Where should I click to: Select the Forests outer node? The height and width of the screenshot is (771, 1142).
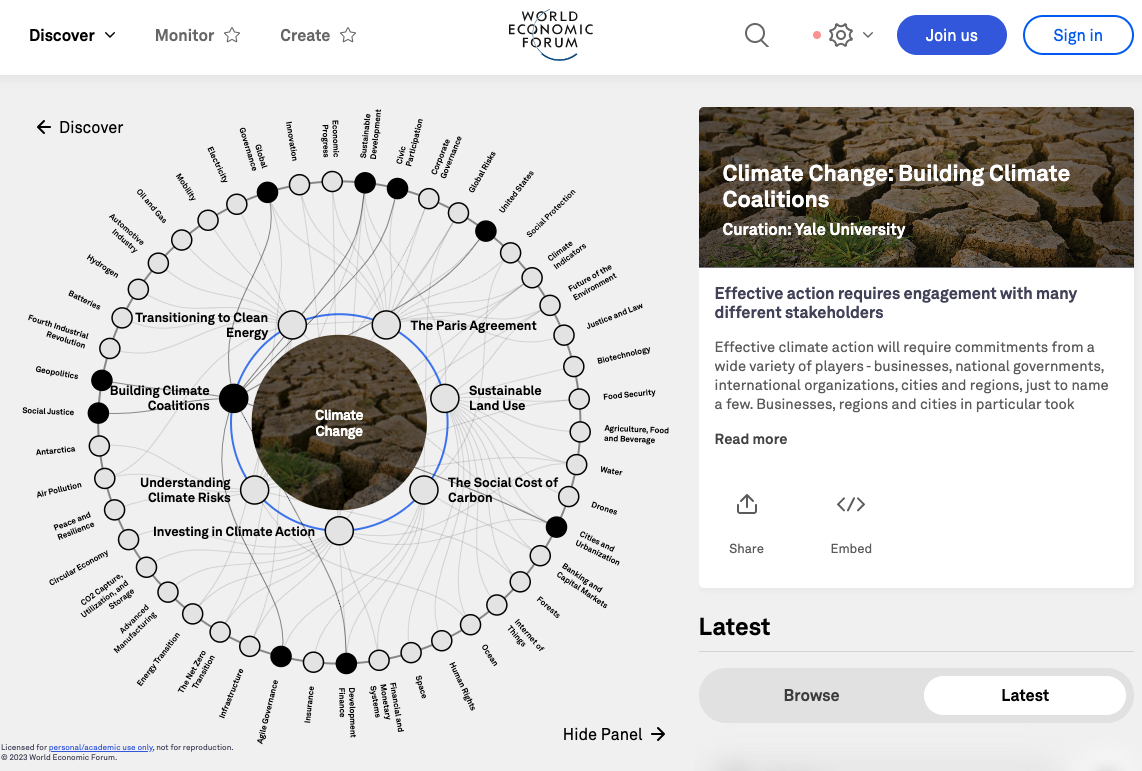click(520, 582)
